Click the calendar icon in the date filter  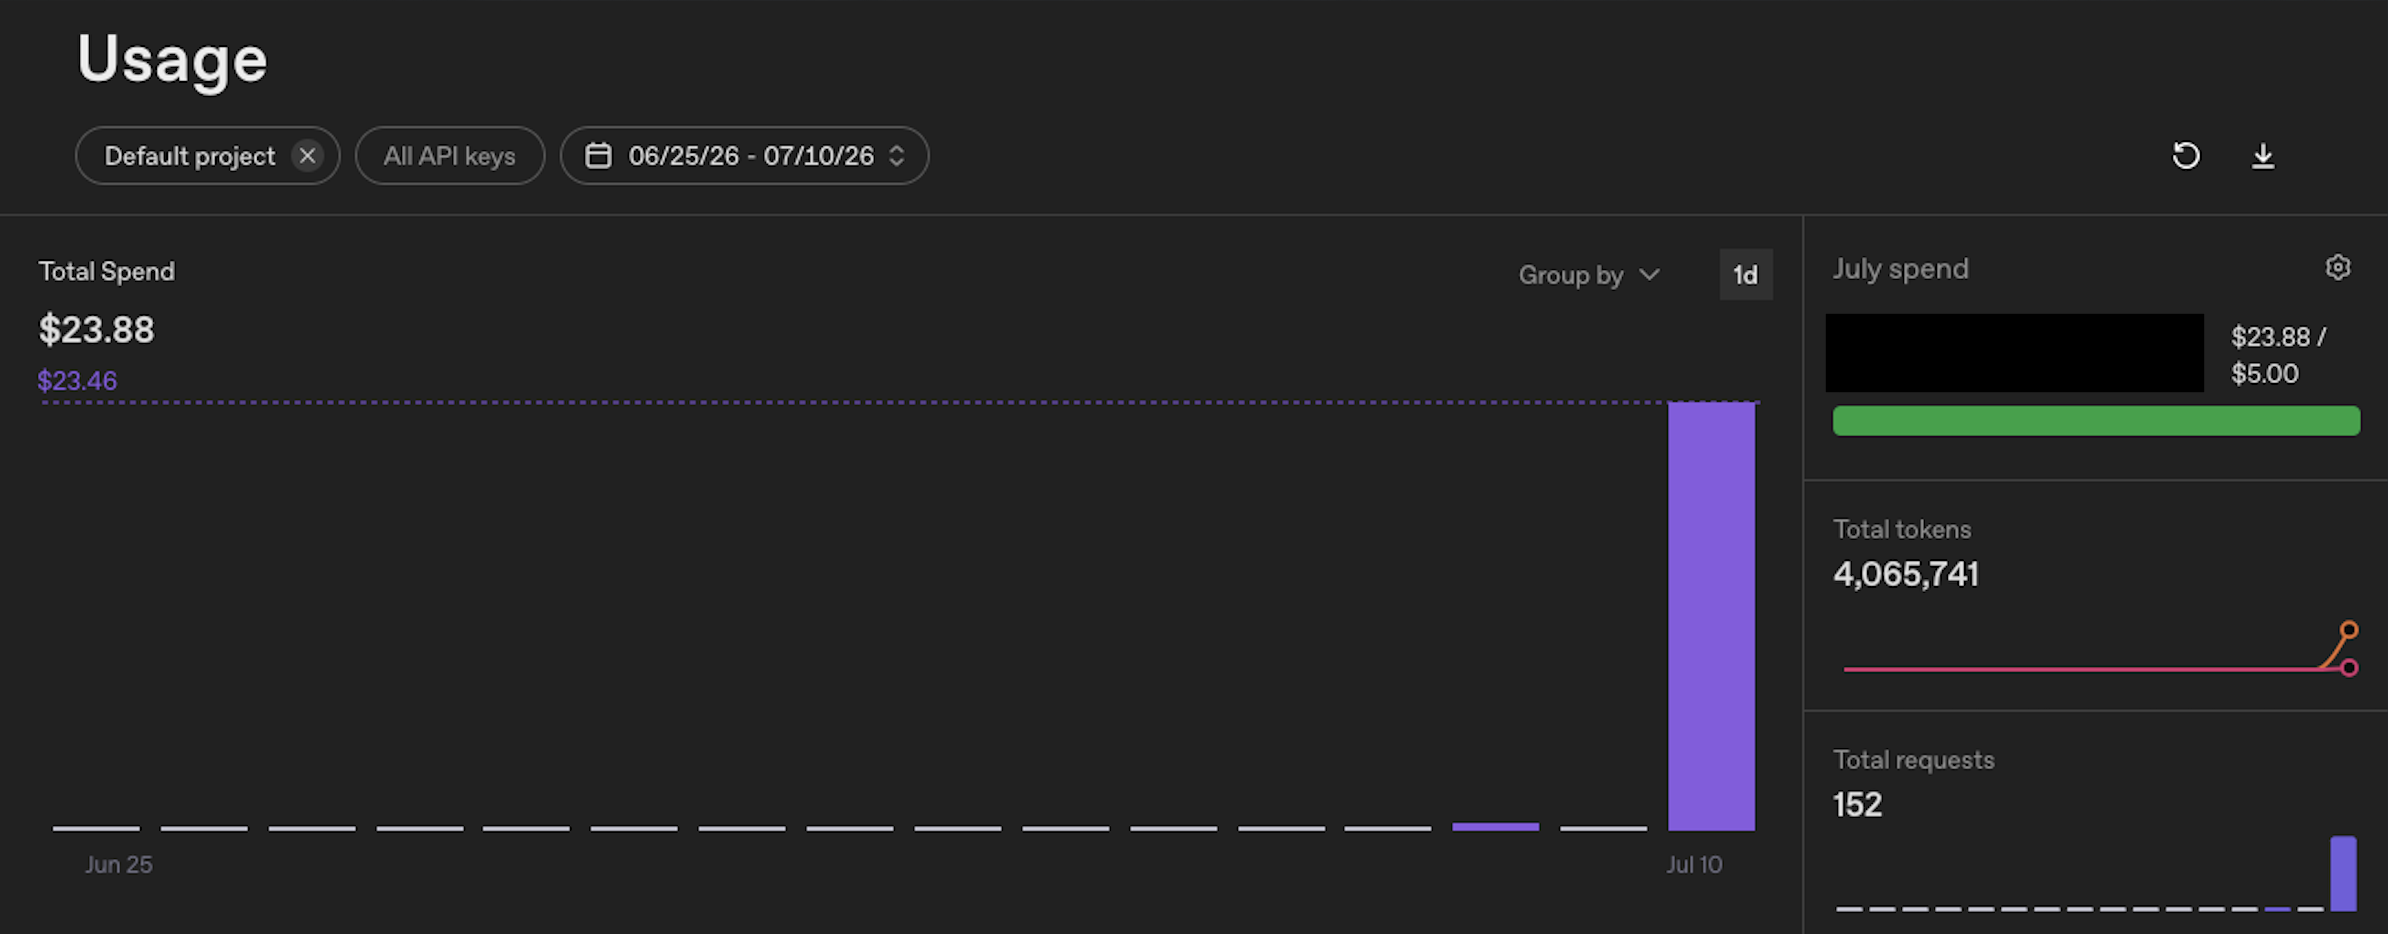[x=598, y=156]
